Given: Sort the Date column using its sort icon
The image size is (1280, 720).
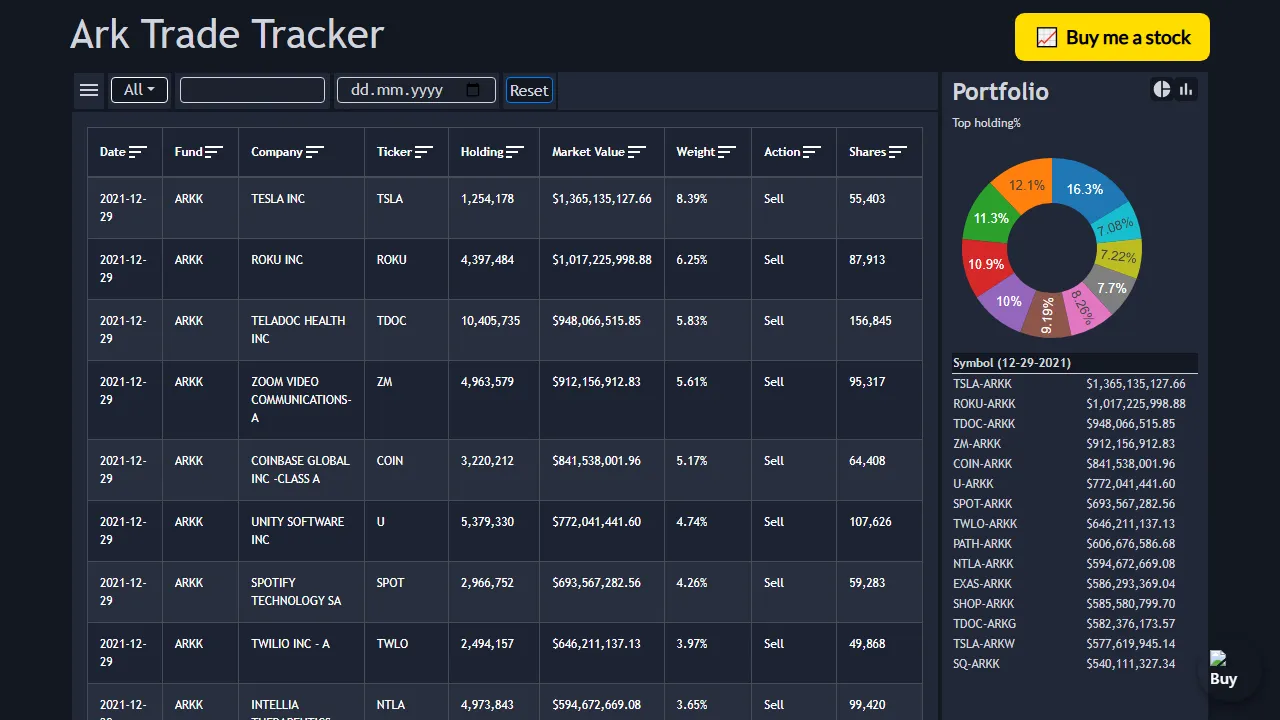Looking at the screenshot, I should pyautogui.click(x=140, y=151).
